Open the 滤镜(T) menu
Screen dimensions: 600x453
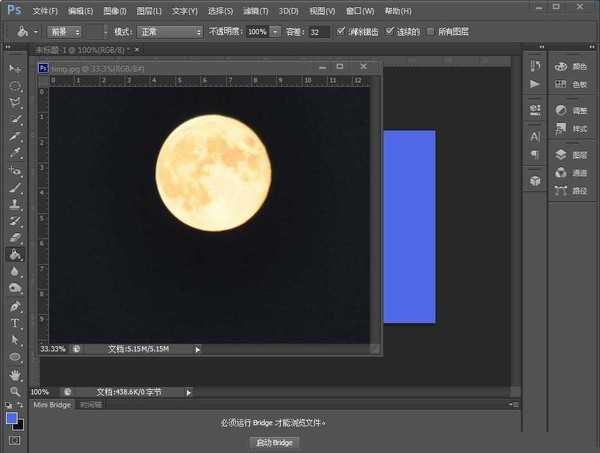[256, 11]
